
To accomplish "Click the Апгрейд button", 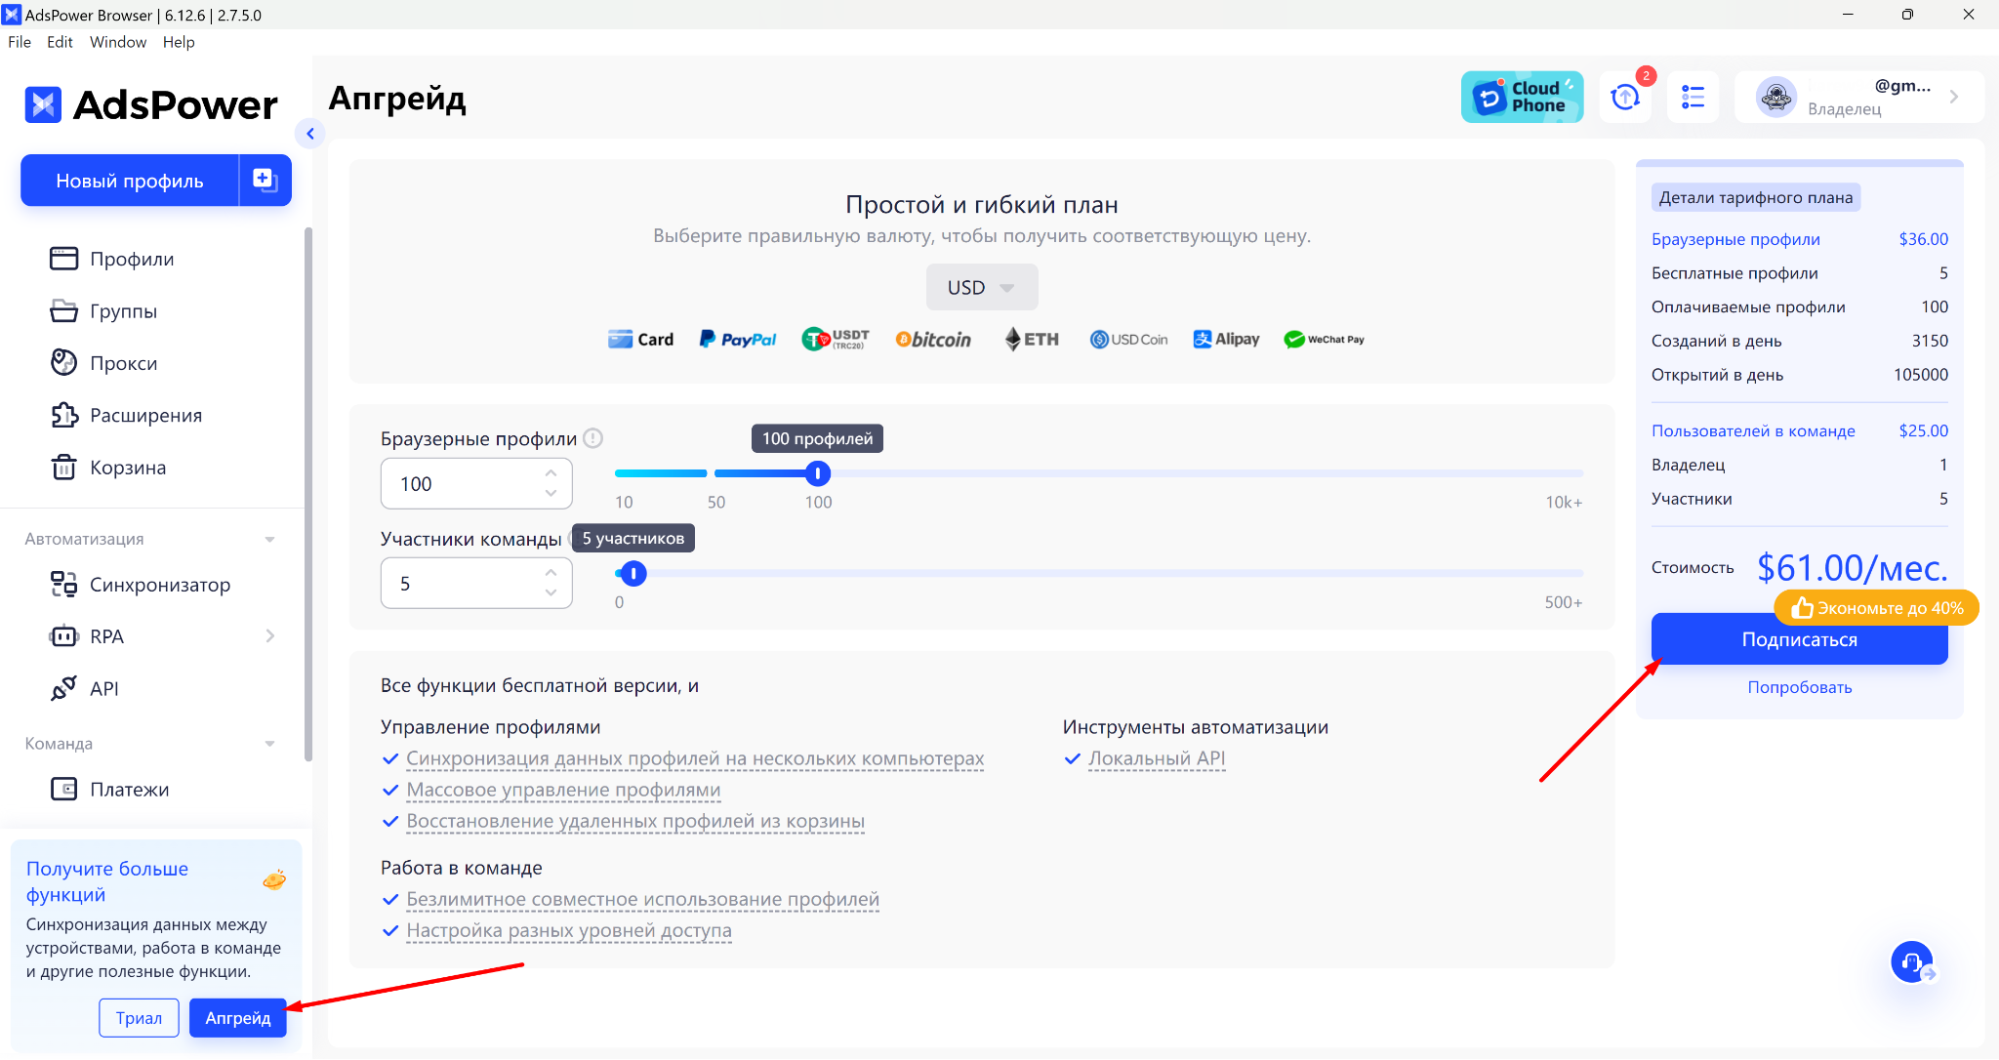I will tap(238, 1018).
